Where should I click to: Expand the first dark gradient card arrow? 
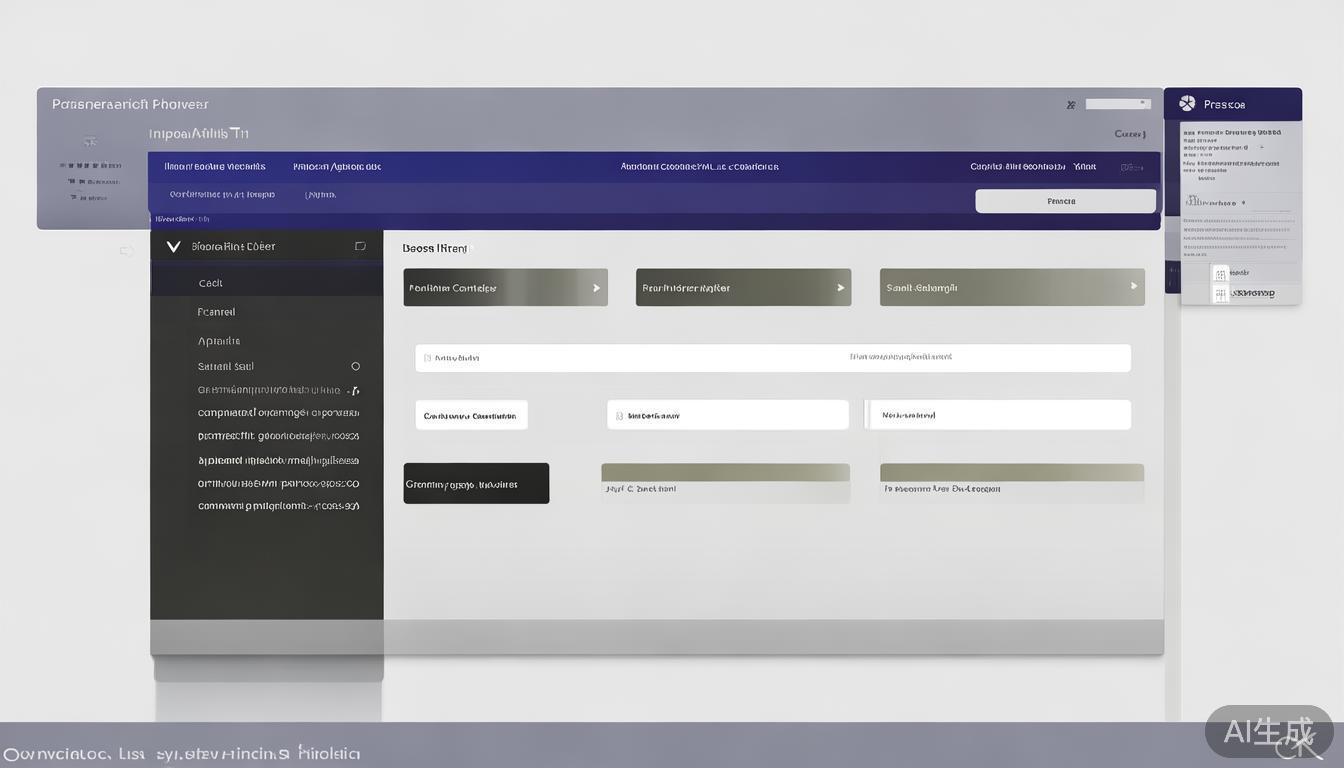click(x=596, y=288)
